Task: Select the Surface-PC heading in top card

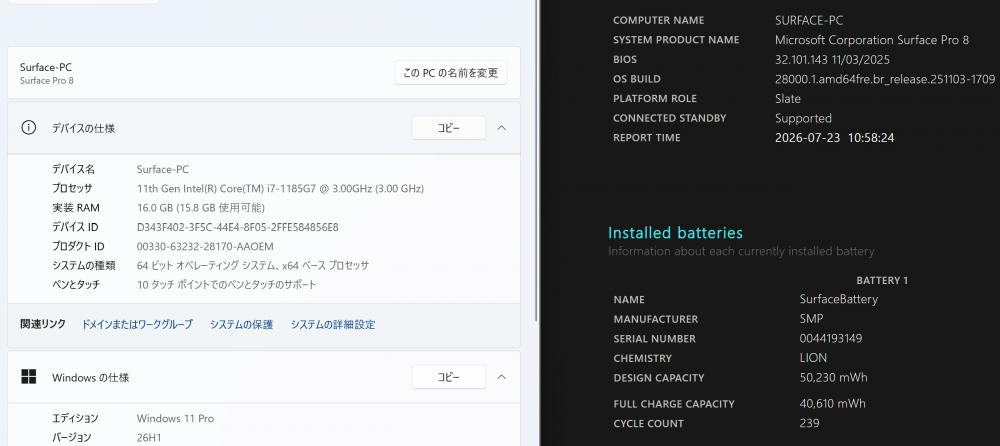Action: 46,67
